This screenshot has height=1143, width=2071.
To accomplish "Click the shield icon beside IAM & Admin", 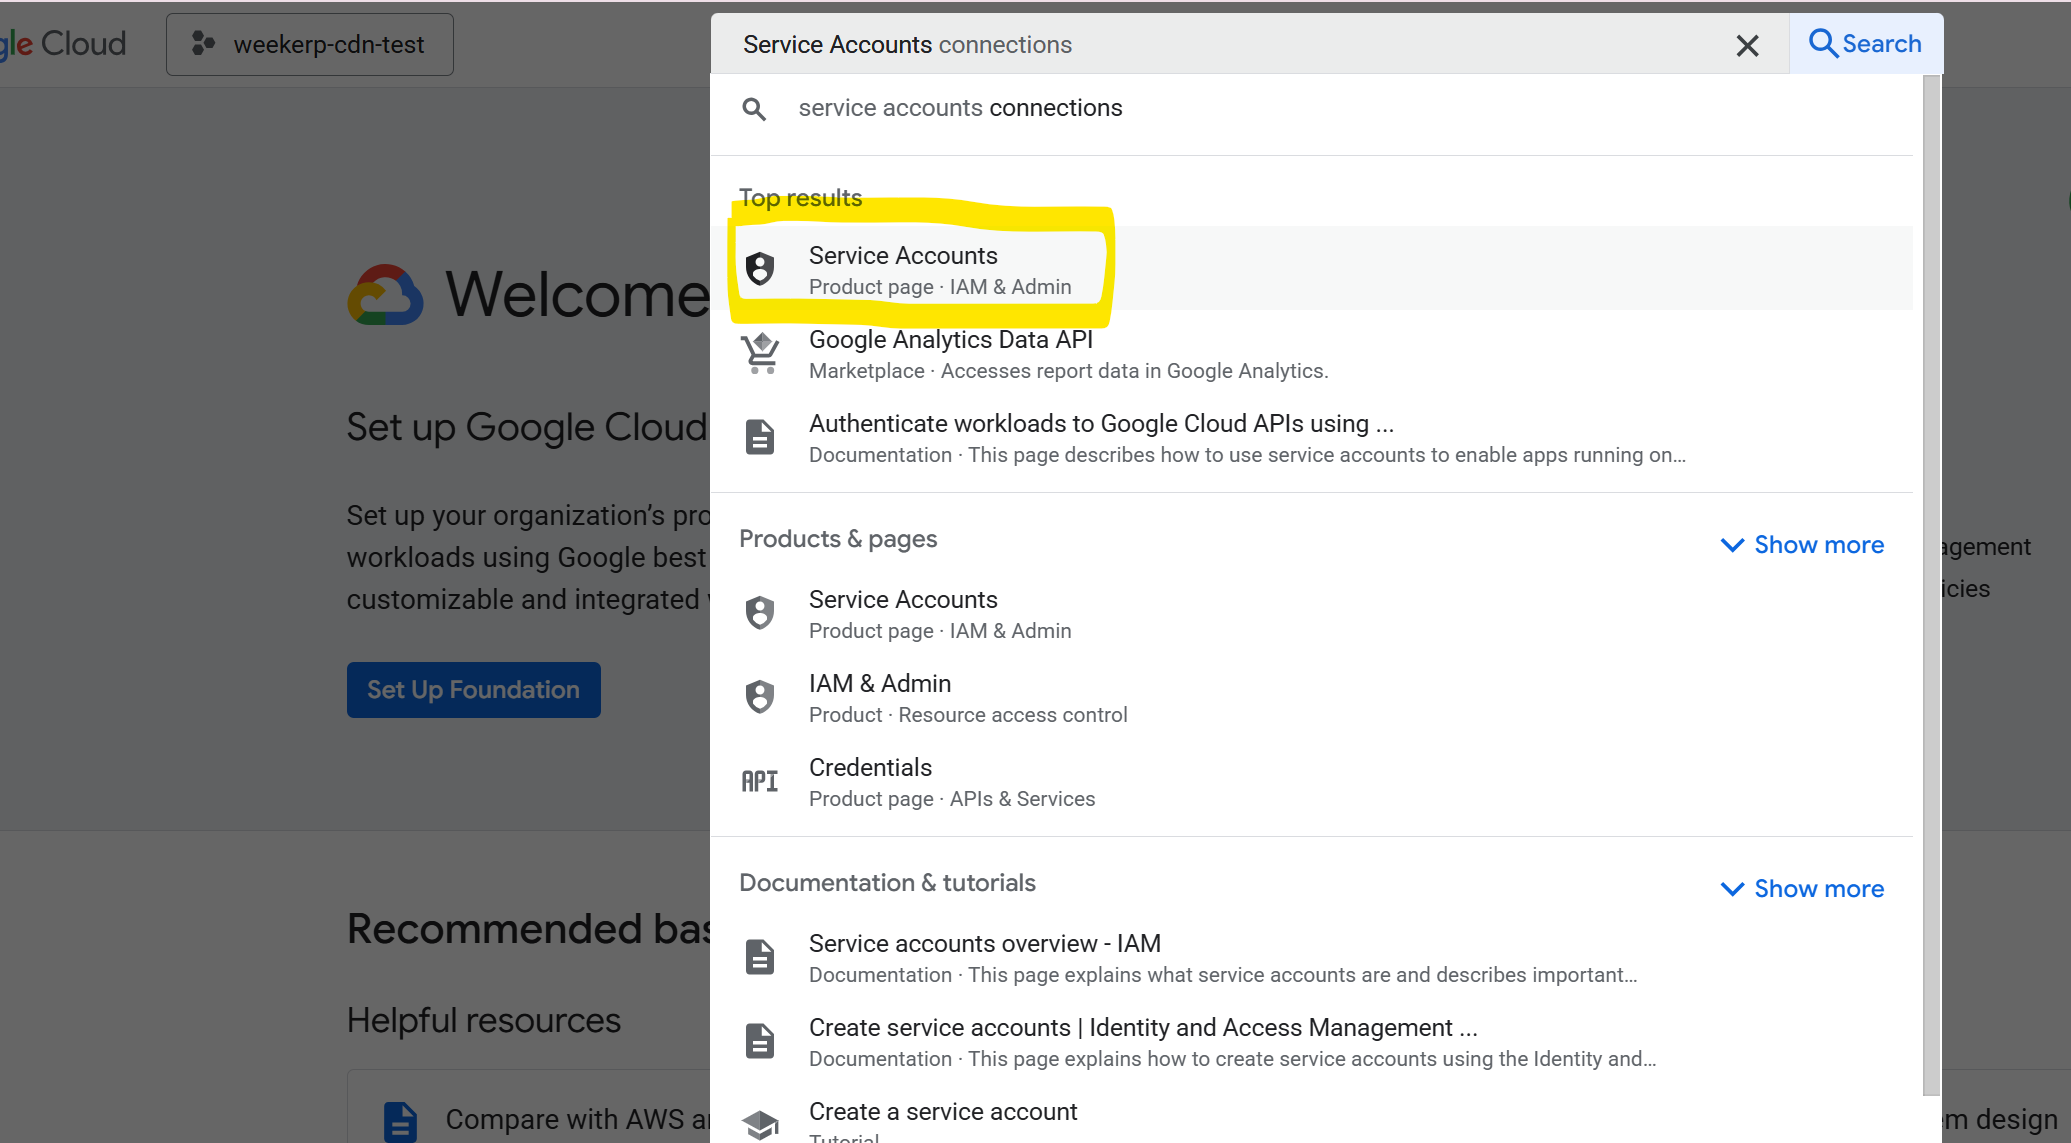I will [x=760, y=697].
